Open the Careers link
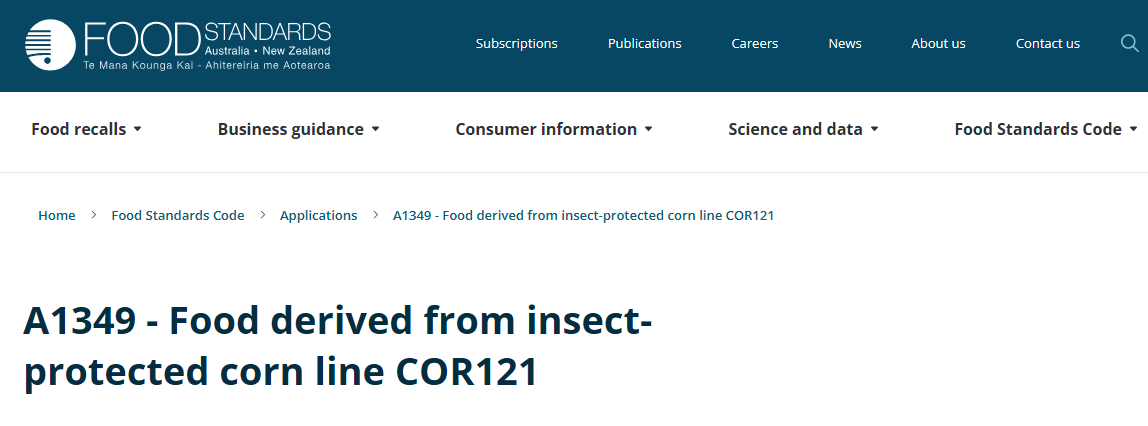This screenshot has height=426, width=1148. 755,43
